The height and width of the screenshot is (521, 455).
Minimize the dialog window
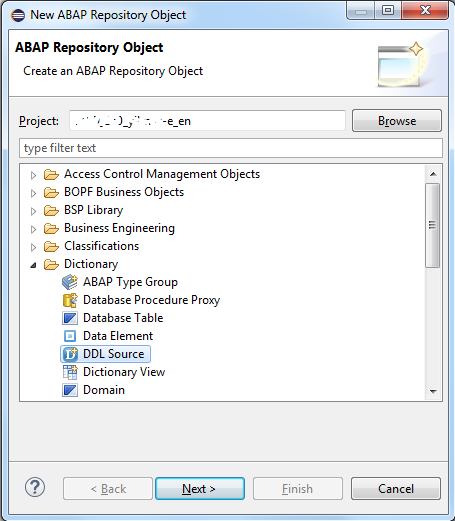(362, 10)
